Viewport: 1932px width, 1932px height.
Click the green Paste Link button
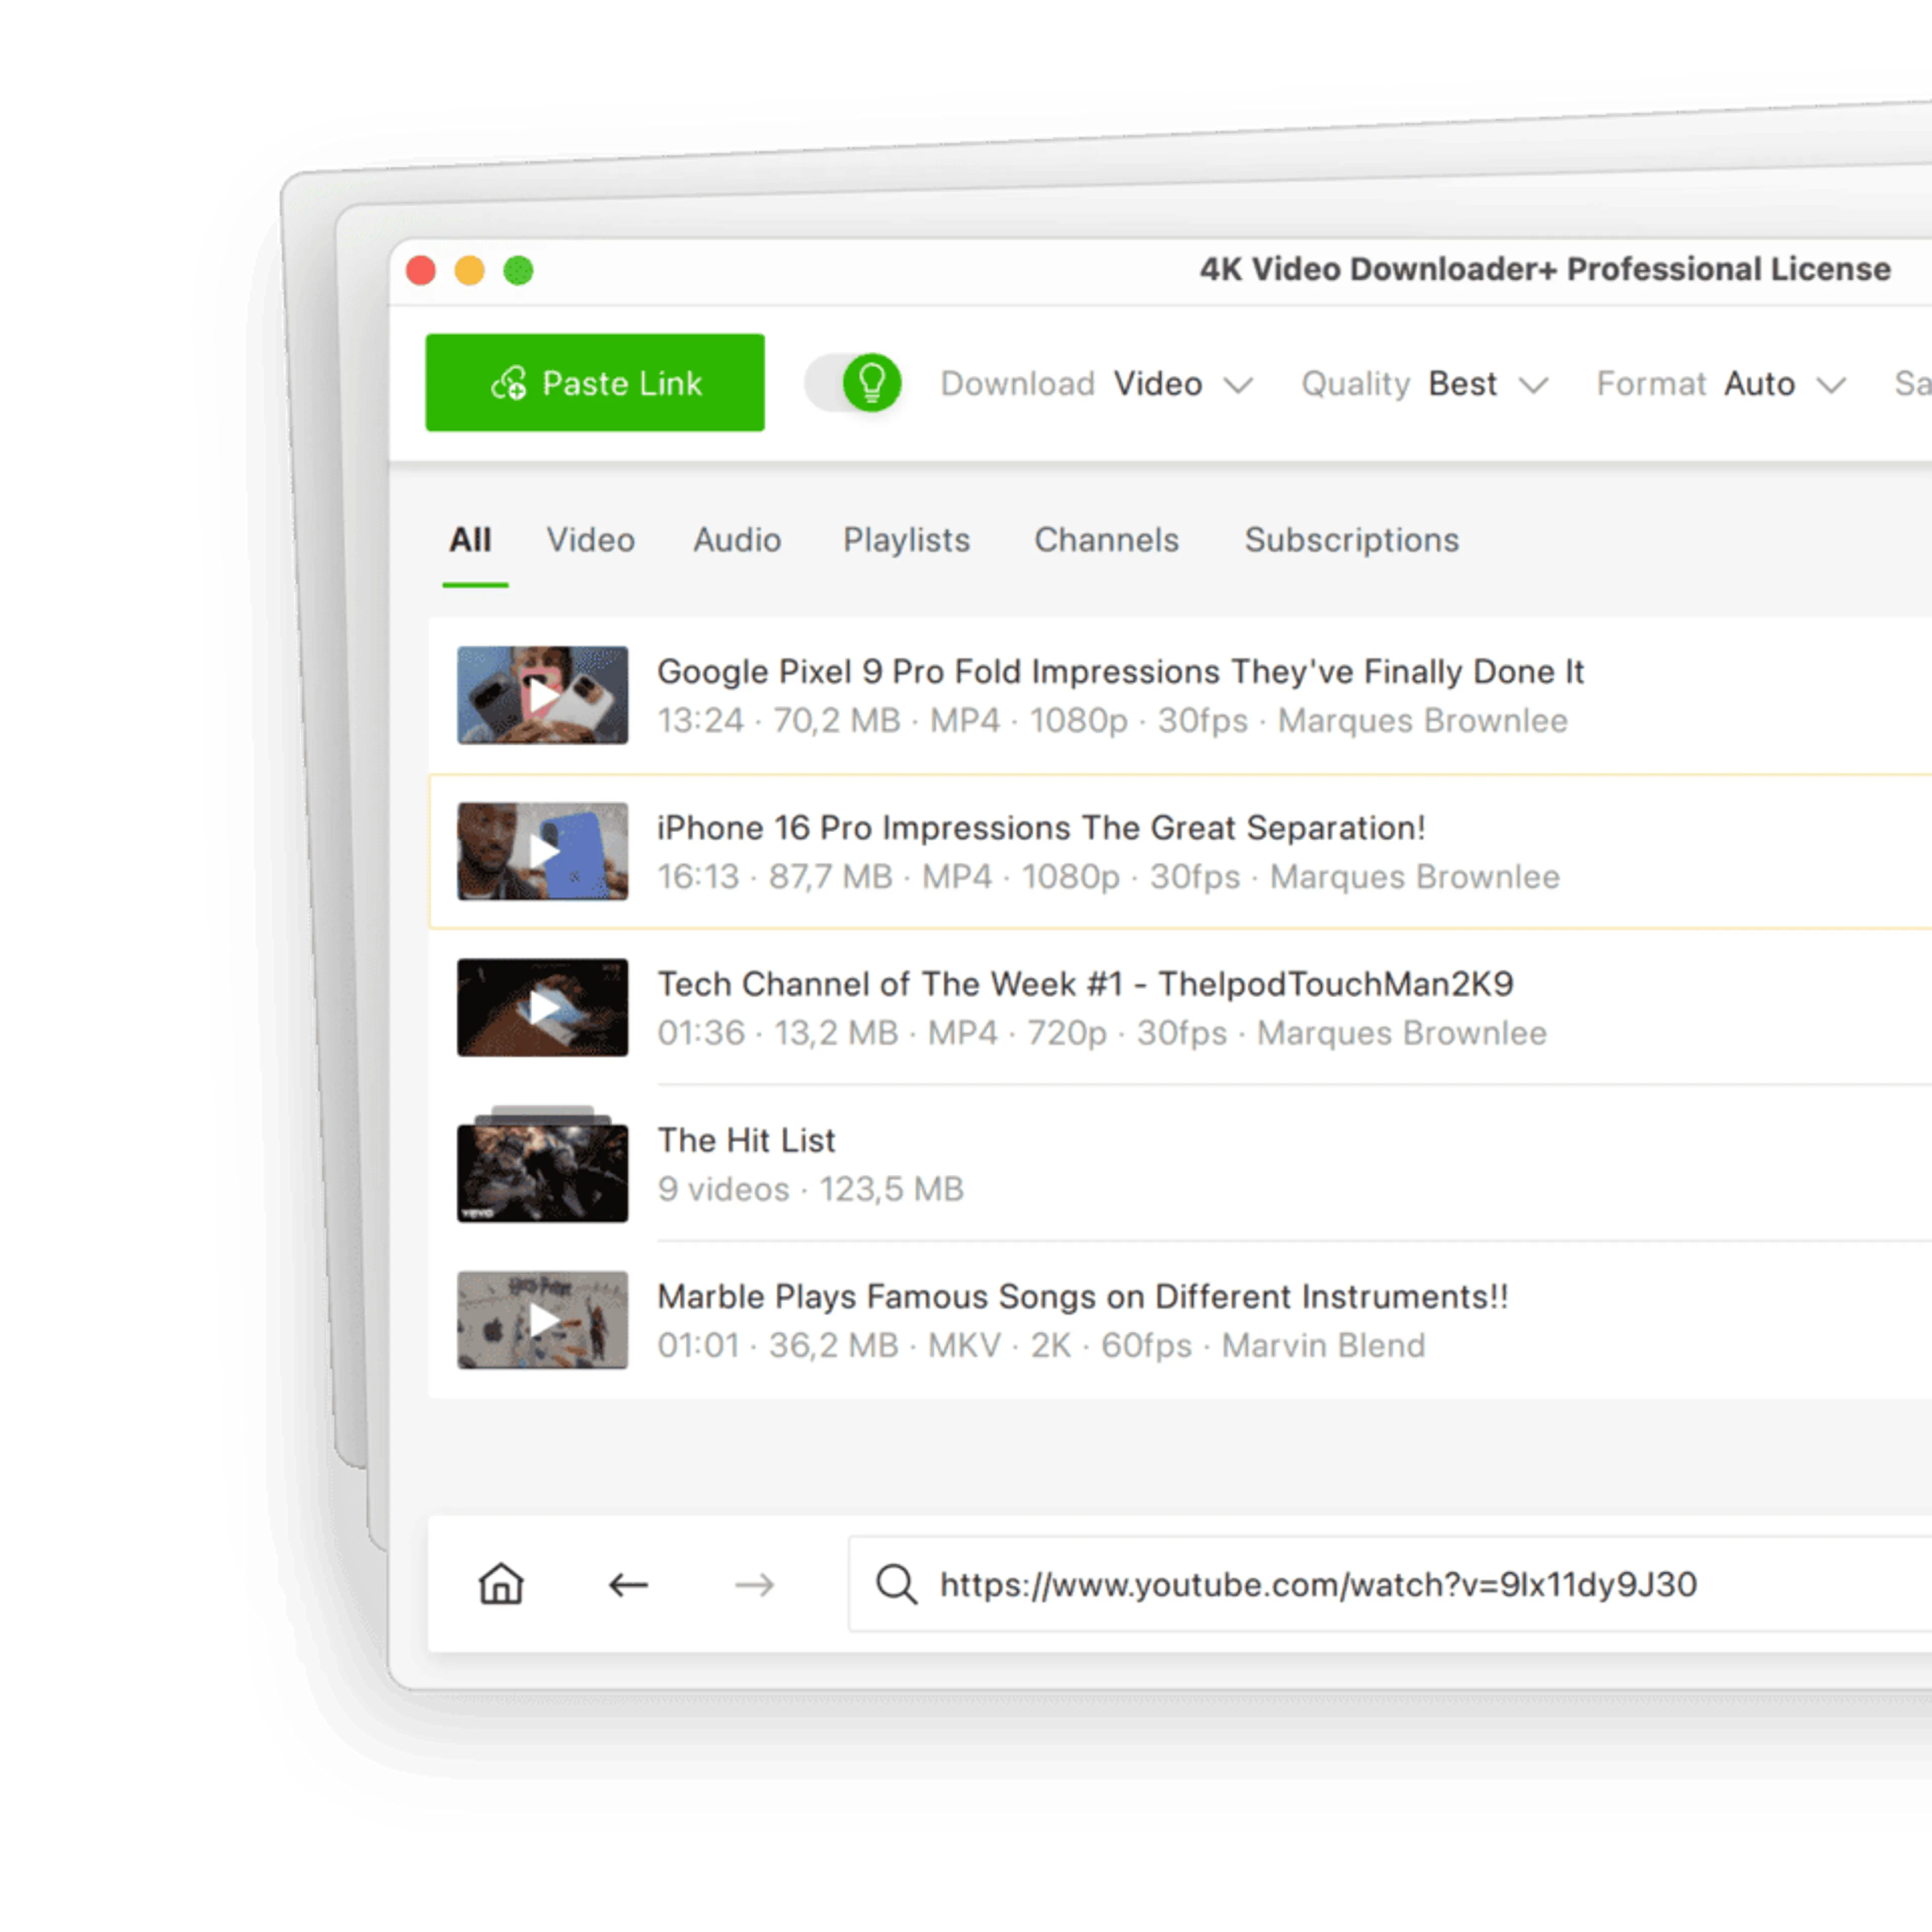click(x=595, y=383)
